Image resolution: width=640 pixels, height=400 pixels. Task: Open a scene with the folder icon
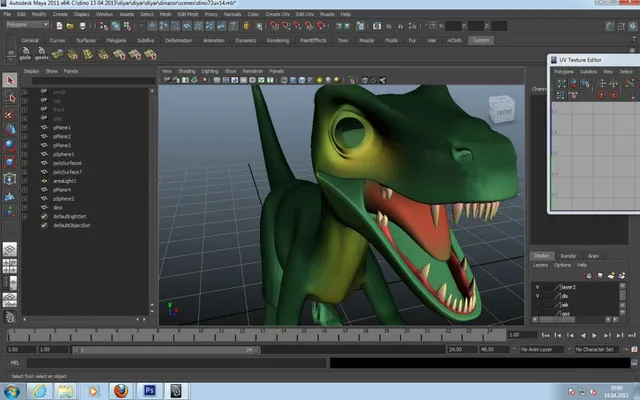coord(70,26)
